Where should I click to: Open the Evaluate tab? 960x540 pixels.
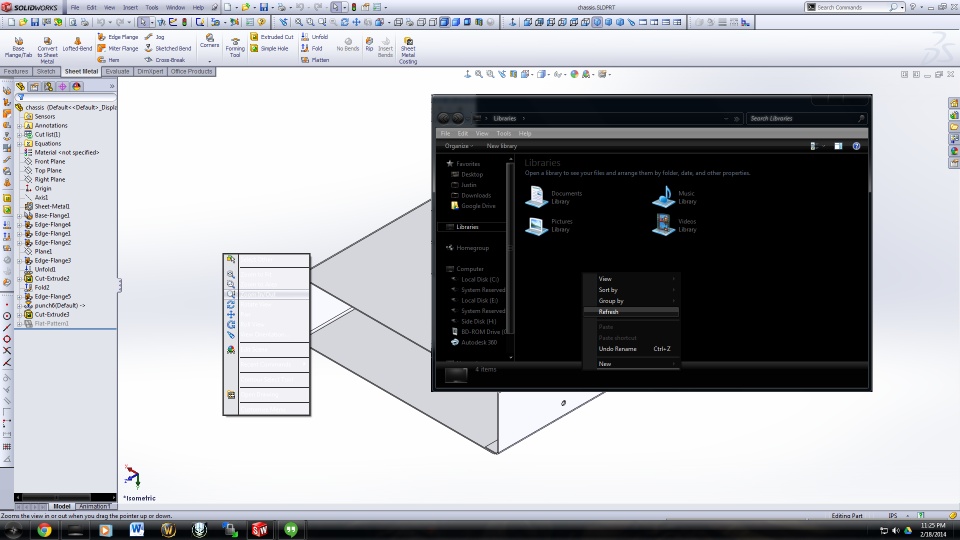tap(117, 72)
